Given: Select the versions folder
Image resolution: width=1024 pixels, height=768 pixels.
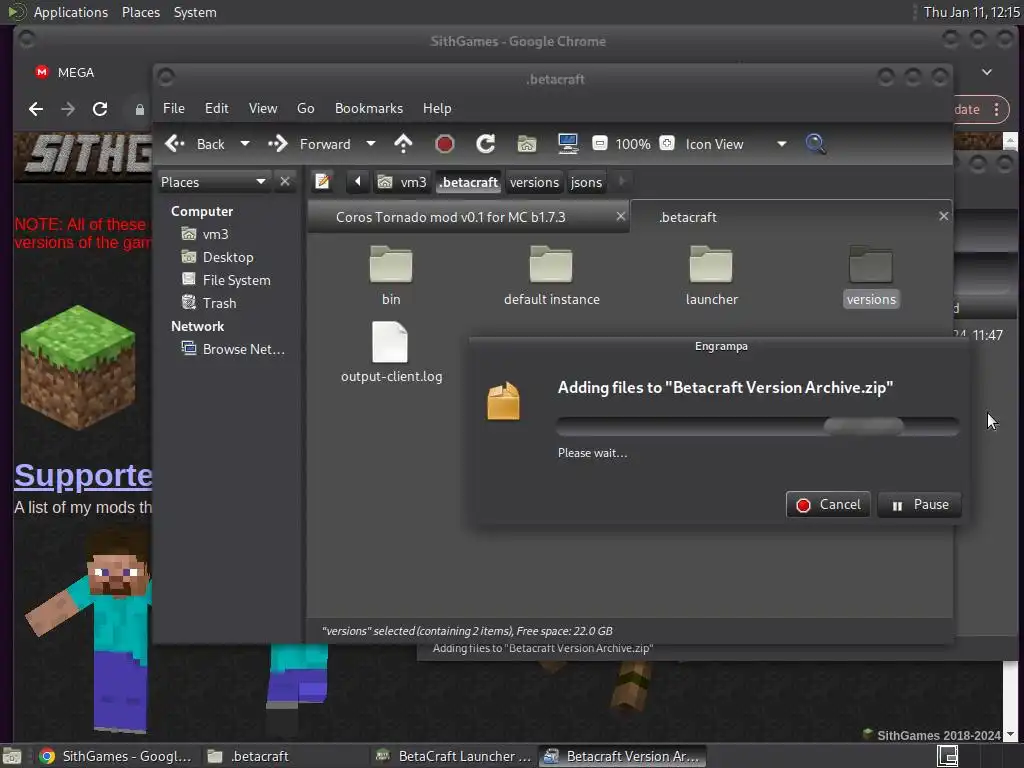Looking at the screenshot, I should [x=871, y=275].
